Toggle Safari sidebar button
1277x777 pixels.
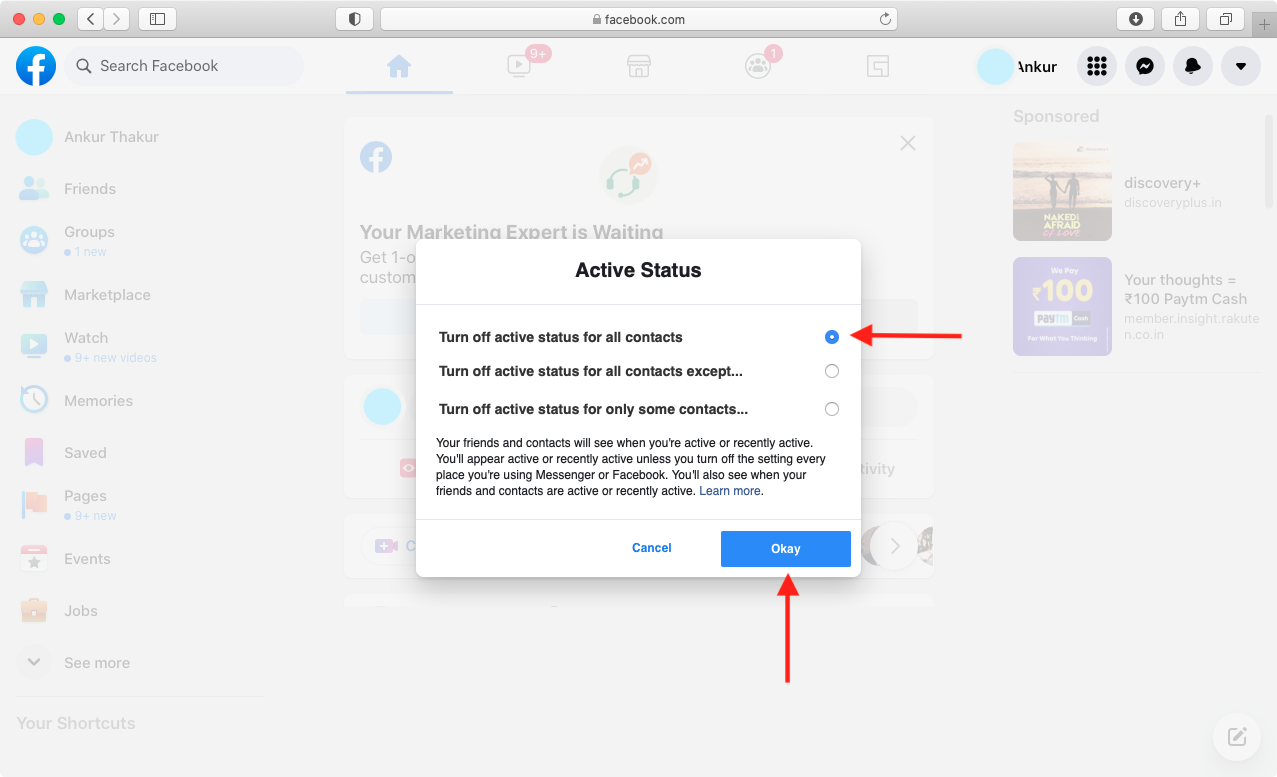(x=157, y=18)
